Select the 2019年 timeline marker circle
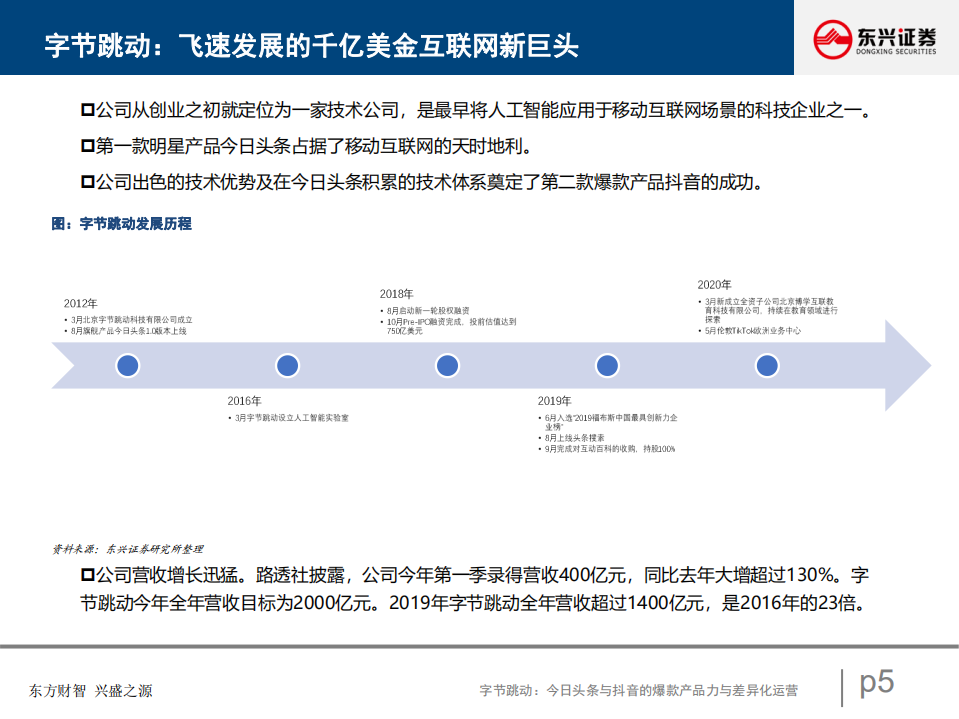Viewport: 959px width, 719px height. point(606,366)
